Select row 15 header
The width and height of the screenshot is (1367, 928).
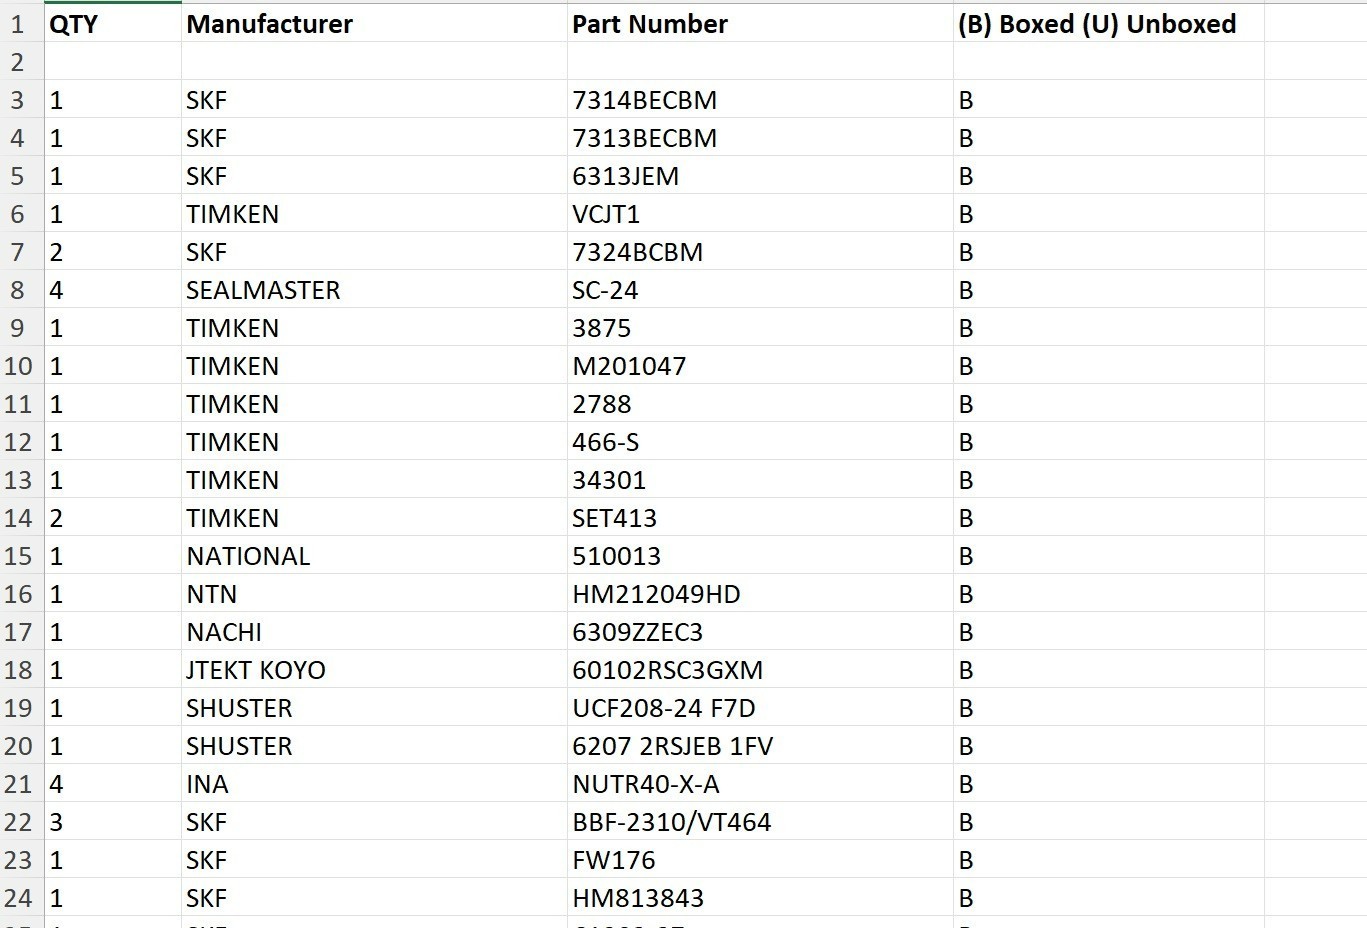[22, 556]
